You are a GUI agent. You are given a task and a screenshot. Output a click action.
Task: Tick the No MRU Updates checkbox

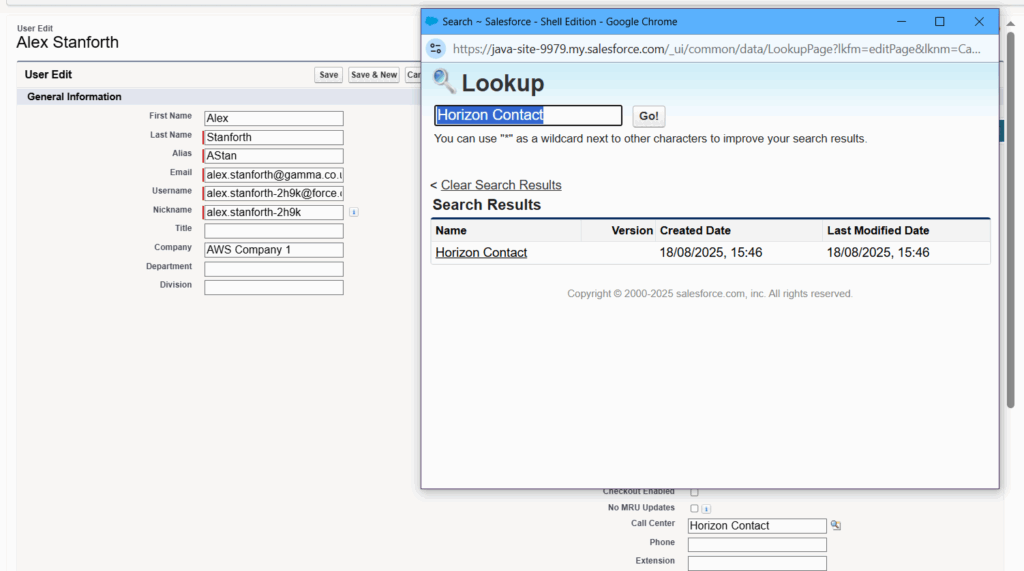(695, 508)
